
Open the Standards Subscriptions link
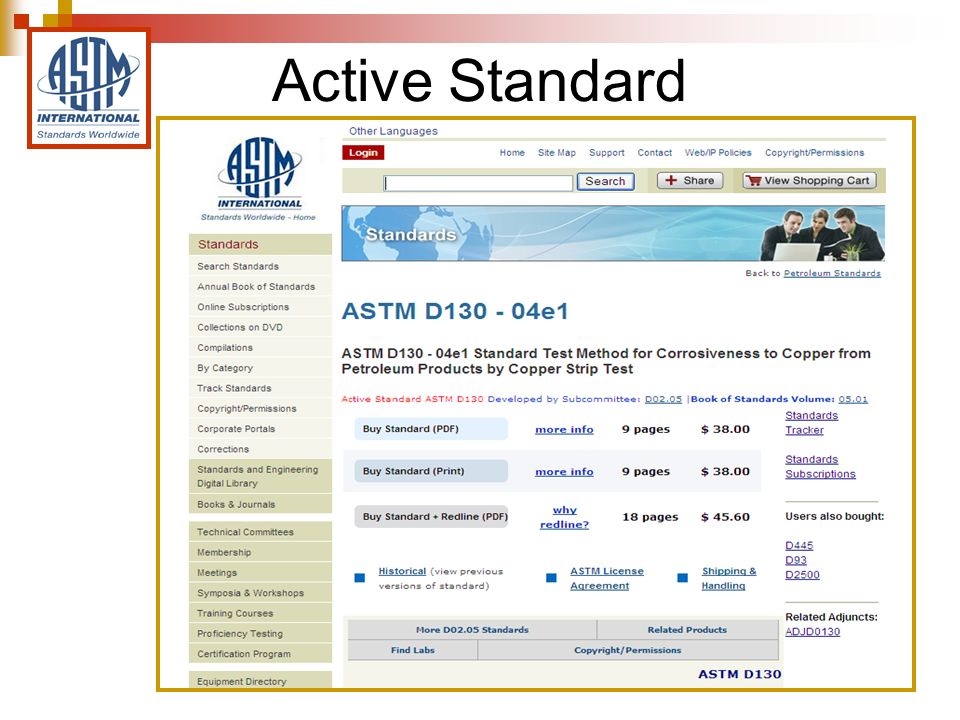[820, 467]
